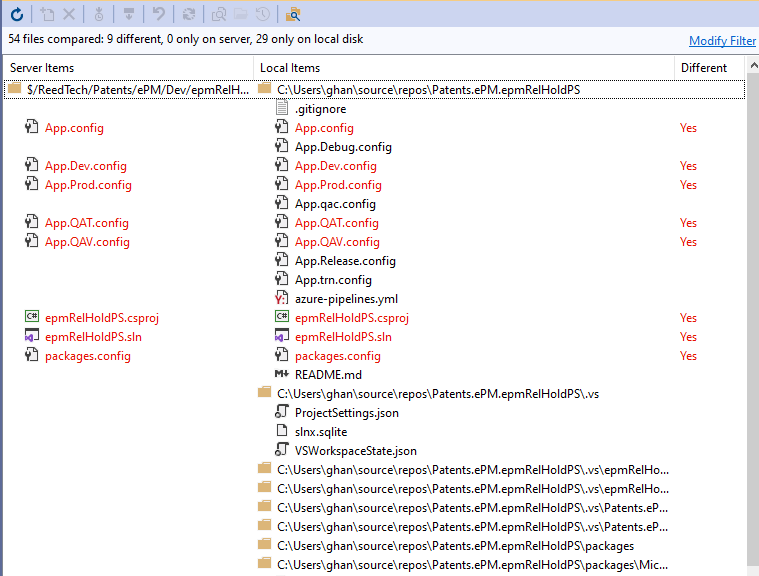759x576 pixels.
Task: Click the Delete X toolbar icon
Action: (69, 15)
